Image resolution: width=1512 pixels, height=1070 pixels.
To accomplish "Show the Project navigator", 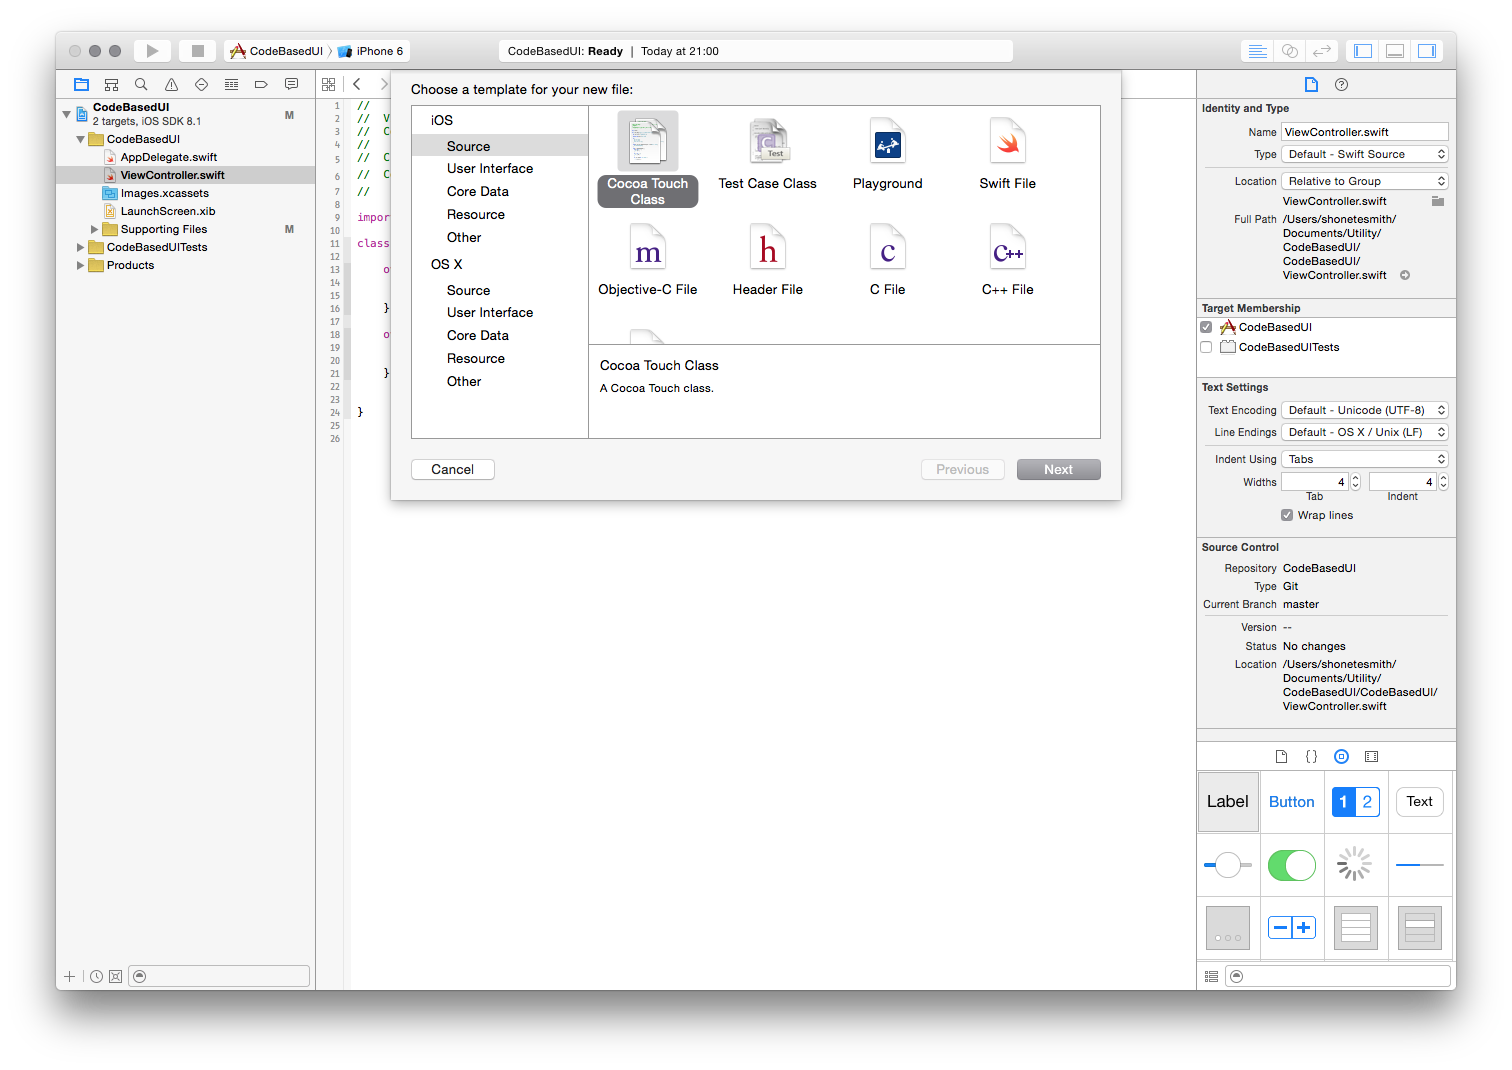I will pos(82,85).
